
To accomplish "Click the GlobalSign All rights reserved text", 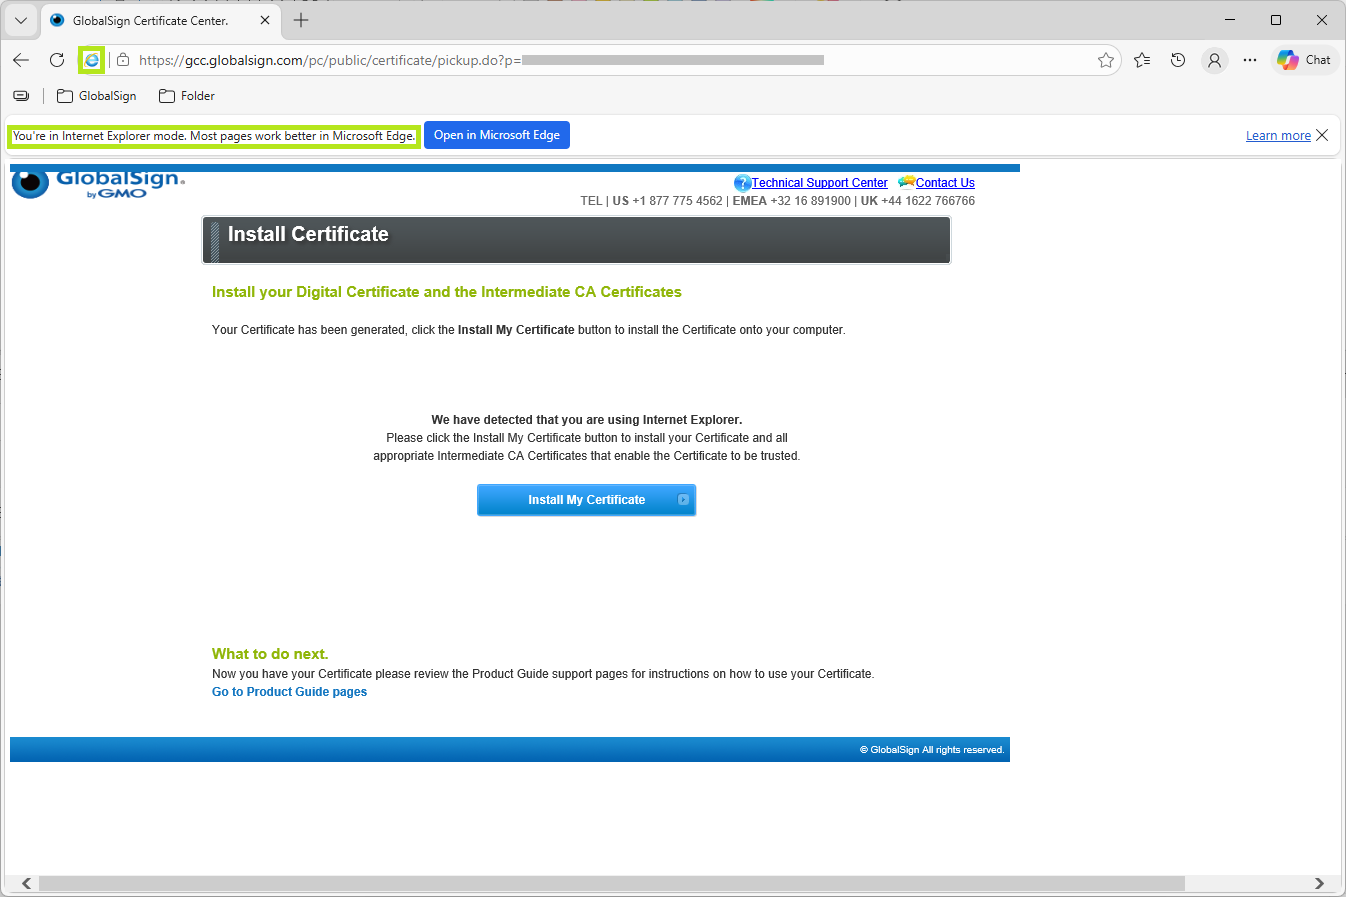I will pyautogui.click(x=932, y=750).
